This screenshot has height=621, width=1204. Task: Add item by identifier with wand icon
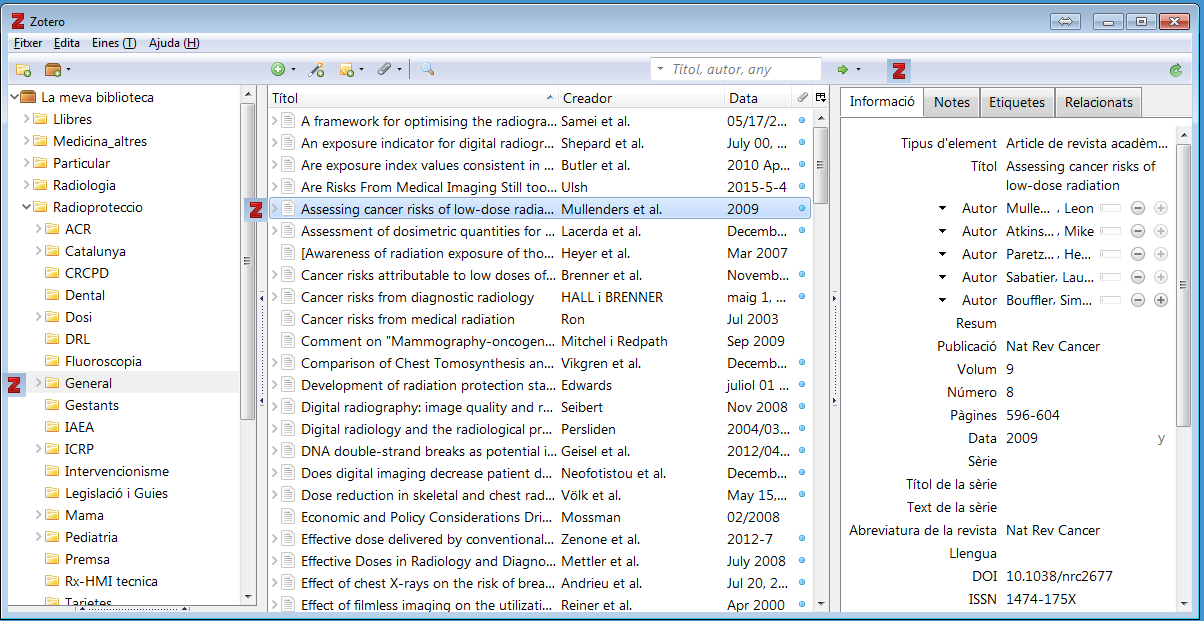click(x=316, y=70)
